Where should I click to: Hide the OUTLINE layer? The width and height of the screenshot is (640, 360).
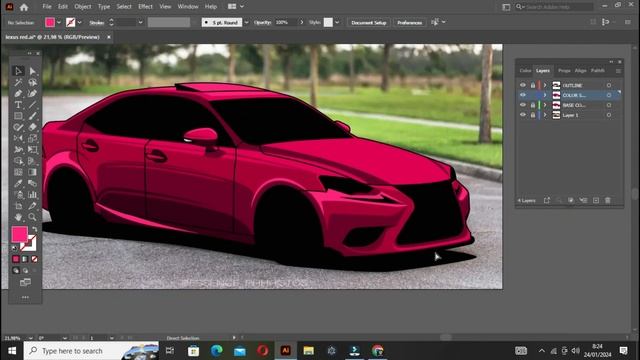523,85
